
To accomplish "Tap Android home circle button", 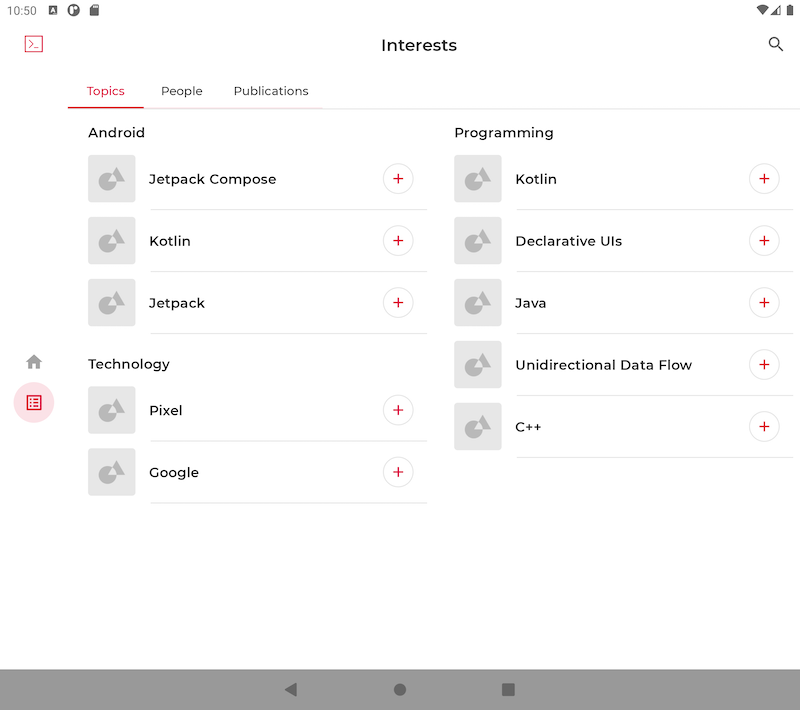I will (400, 690).
